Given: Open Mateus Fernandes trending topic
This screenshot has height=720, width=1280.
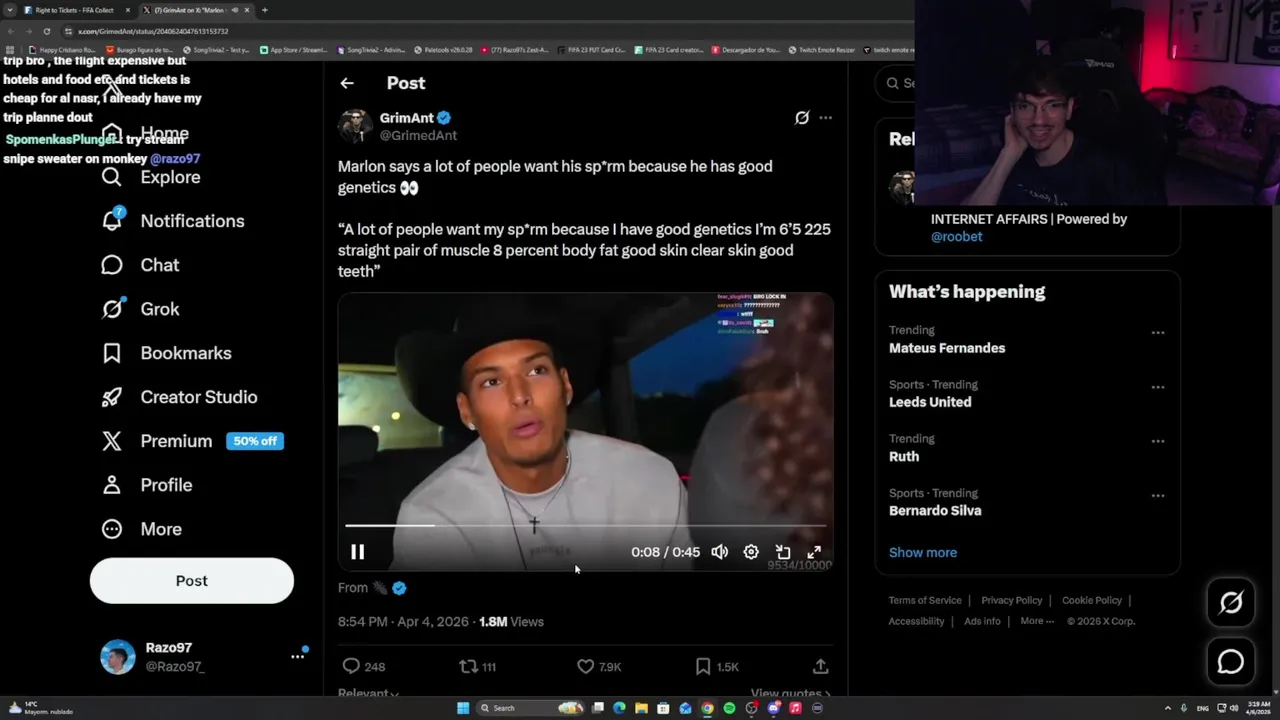Looking at the screenshot, I should pos(947,348).
